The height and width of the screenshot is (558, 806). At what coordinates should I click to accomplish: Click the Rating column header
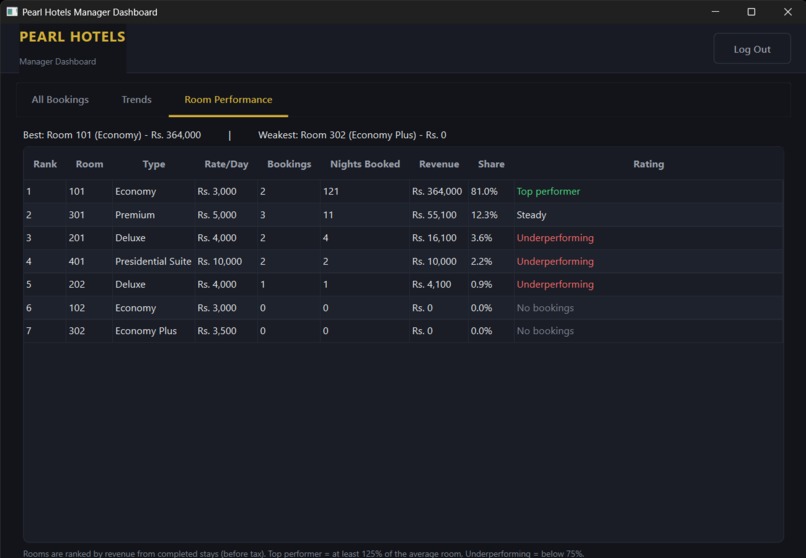(648, 164)
